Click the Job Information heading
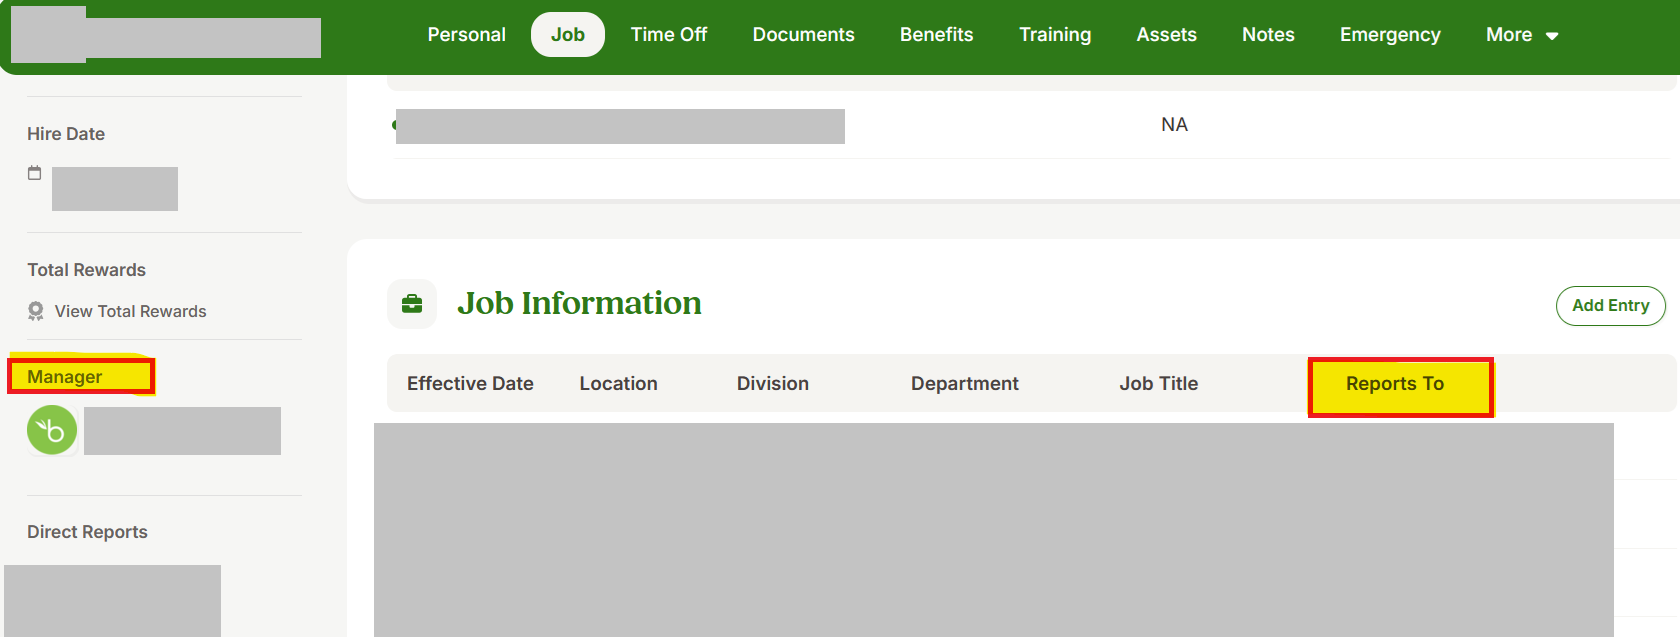This screenshot has width=1680, height=637. (579, 303)
